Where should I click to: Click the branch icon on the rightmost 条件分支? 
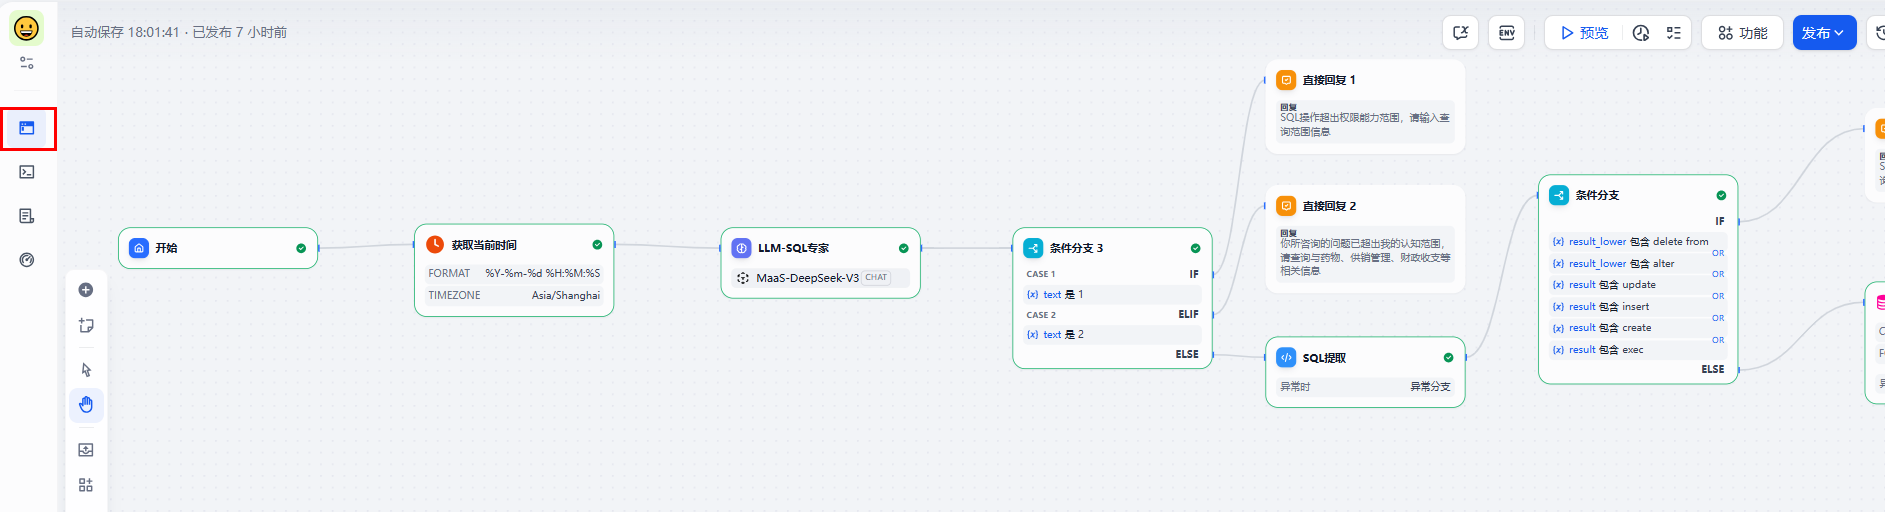pos(1559,196)
